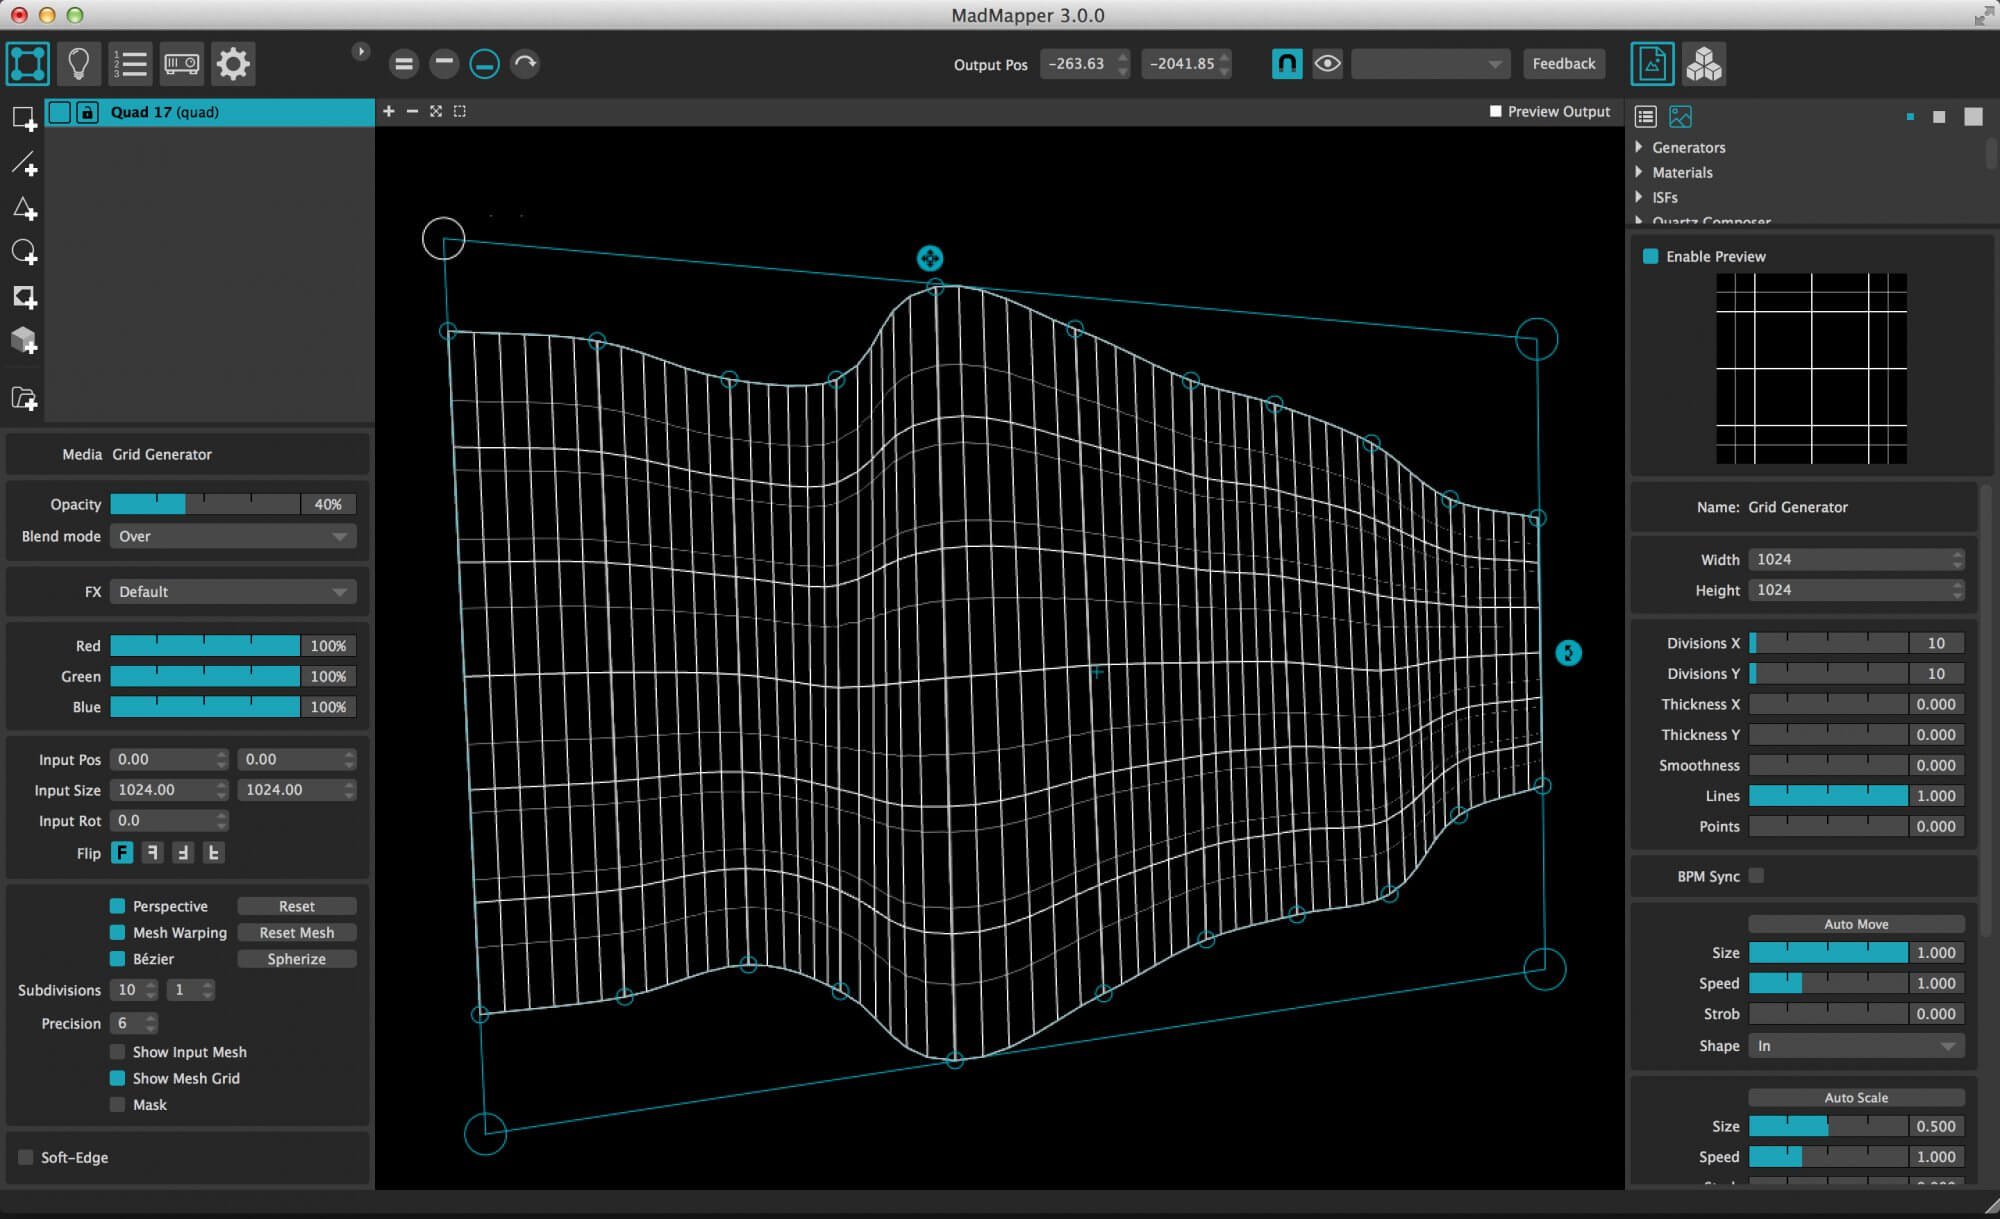Viewport: 2000px width, 1219px height.
Task: Open the lights tab bulb icon
Action: pyautogui.click(x=78, y=64)
